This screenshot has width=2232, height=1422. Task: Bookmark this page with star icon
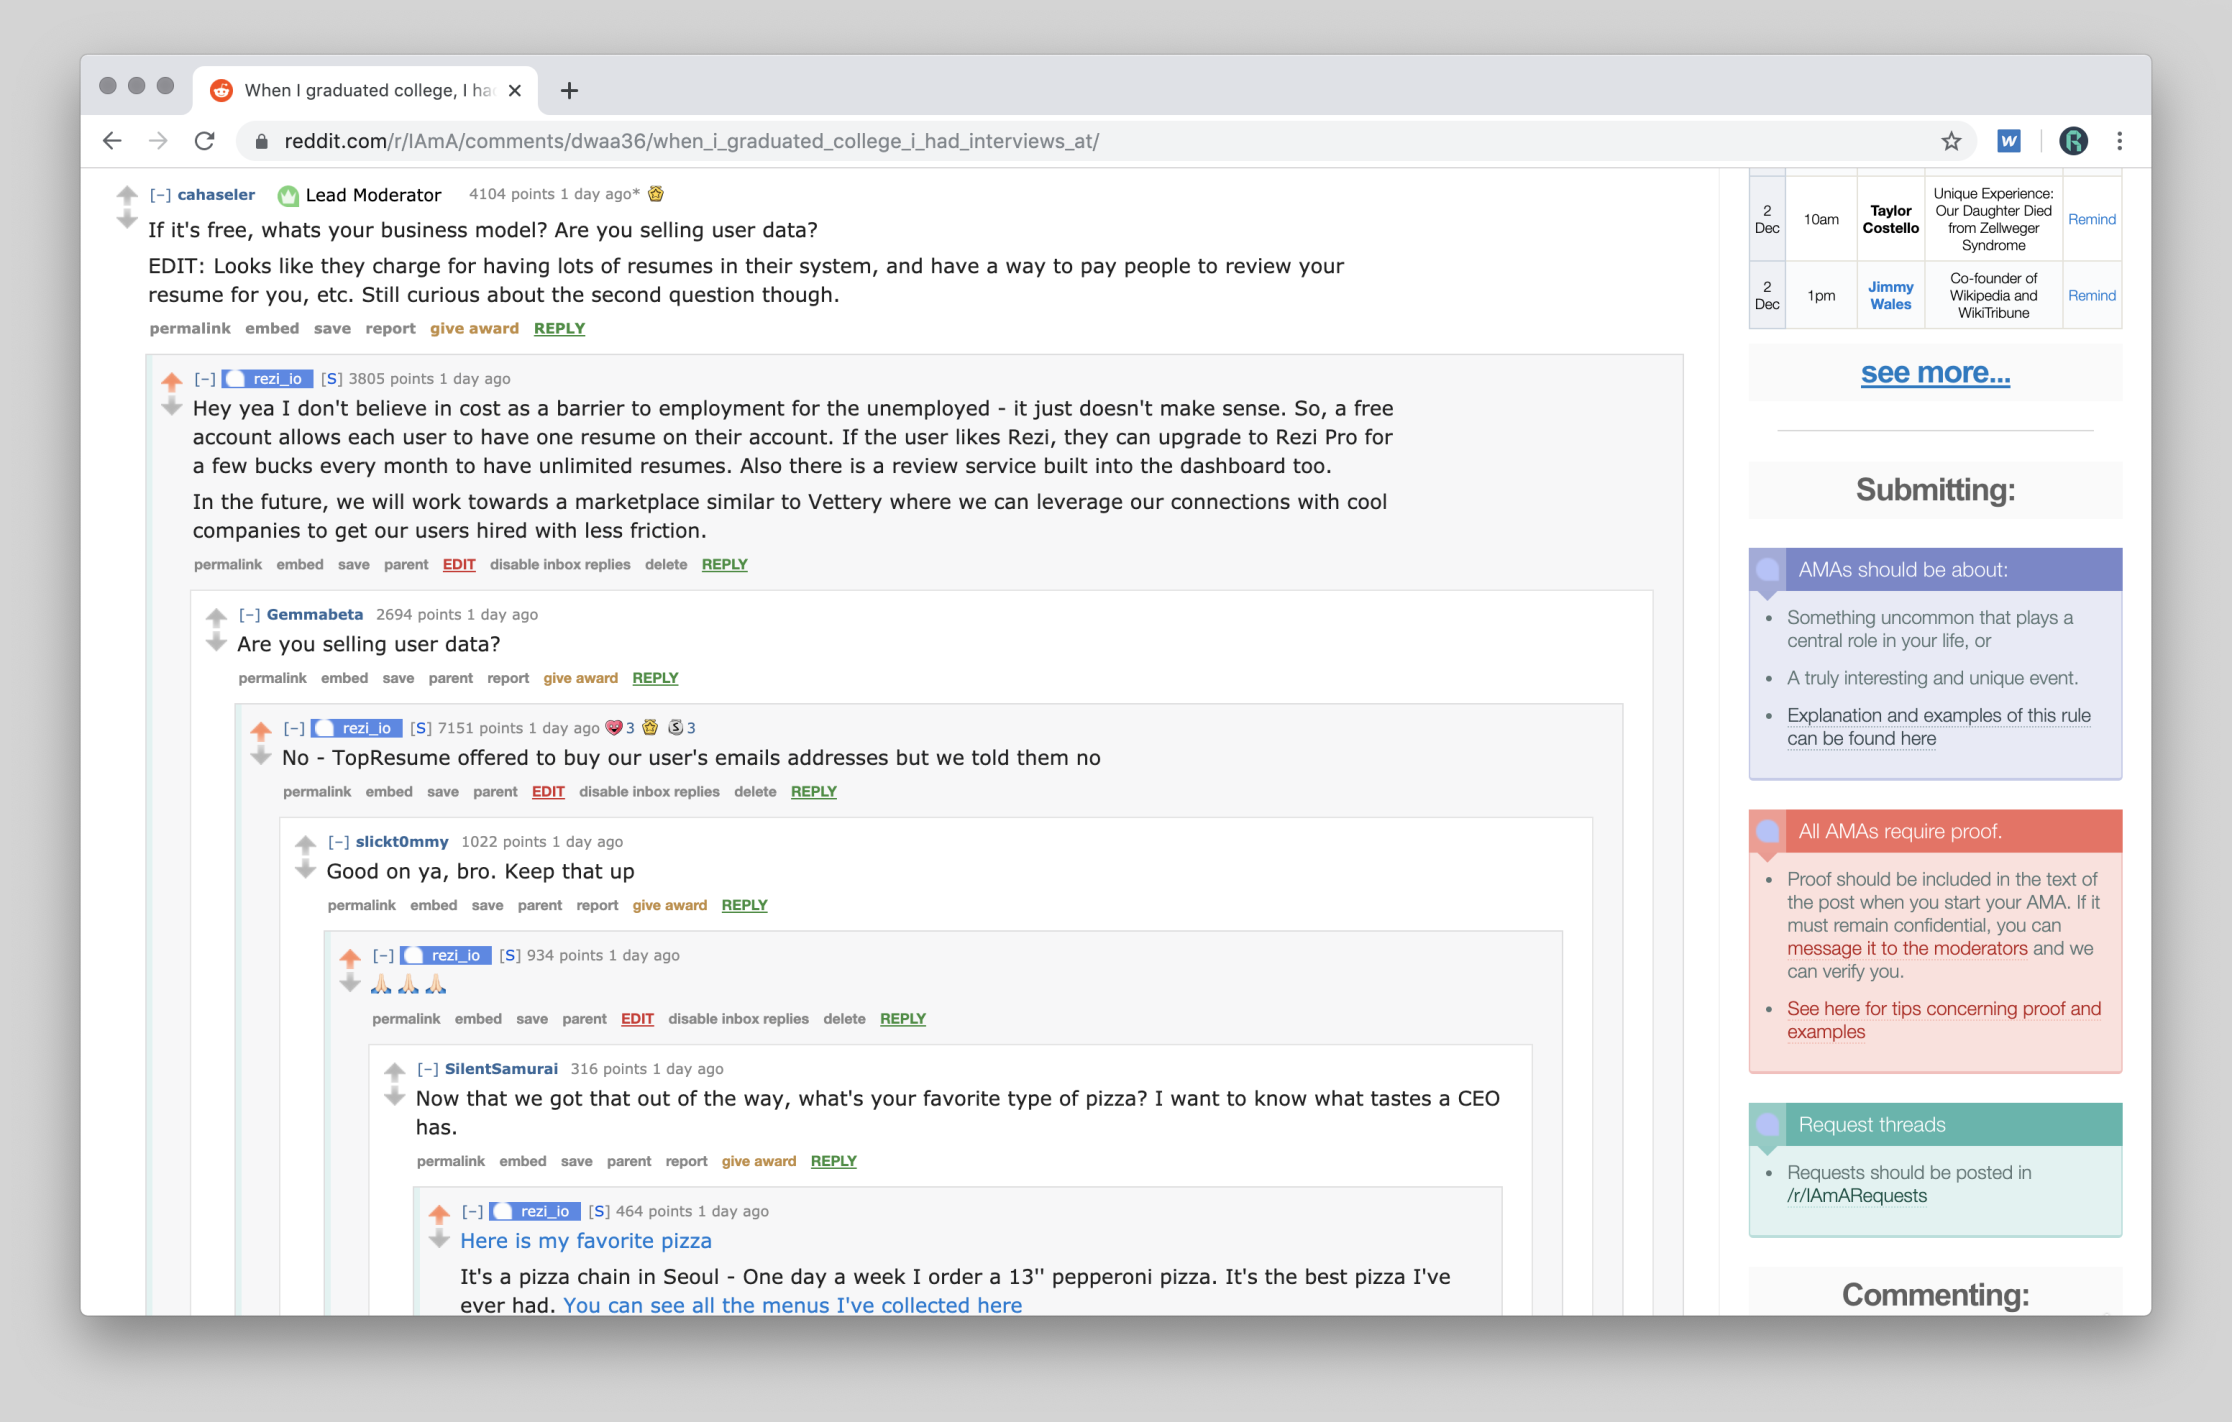coord(1951,141)
